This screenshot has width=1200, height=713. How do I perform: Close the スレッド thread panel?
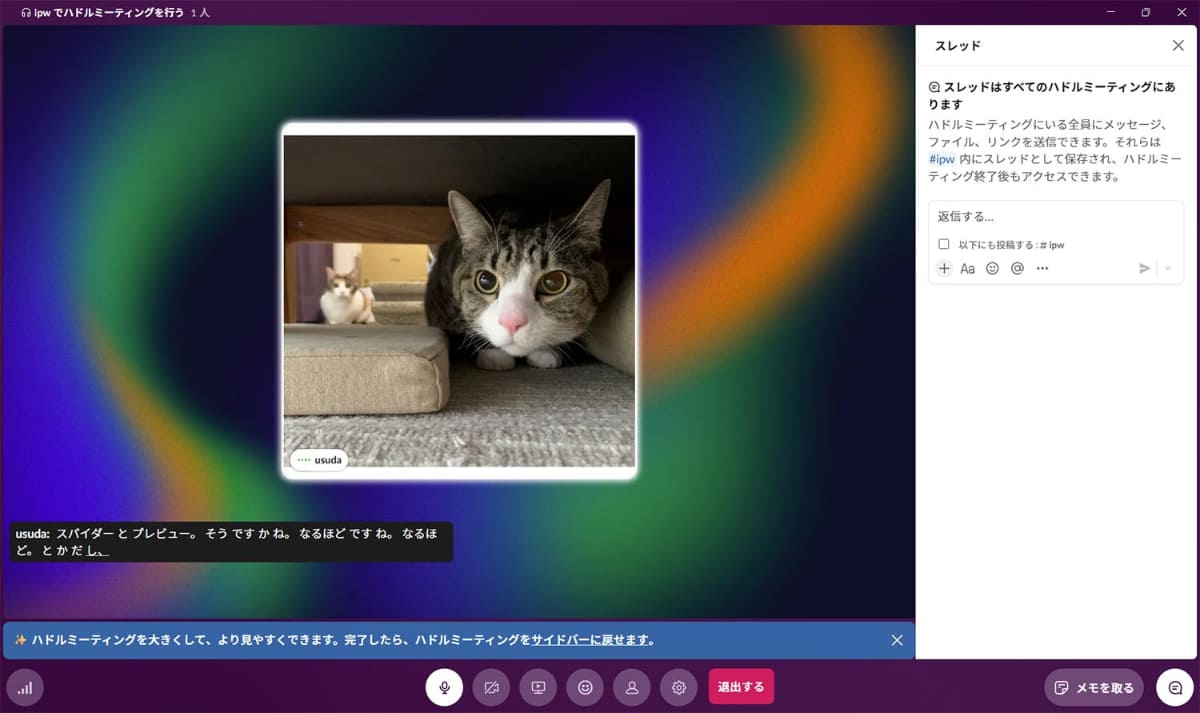[1178, 45]
